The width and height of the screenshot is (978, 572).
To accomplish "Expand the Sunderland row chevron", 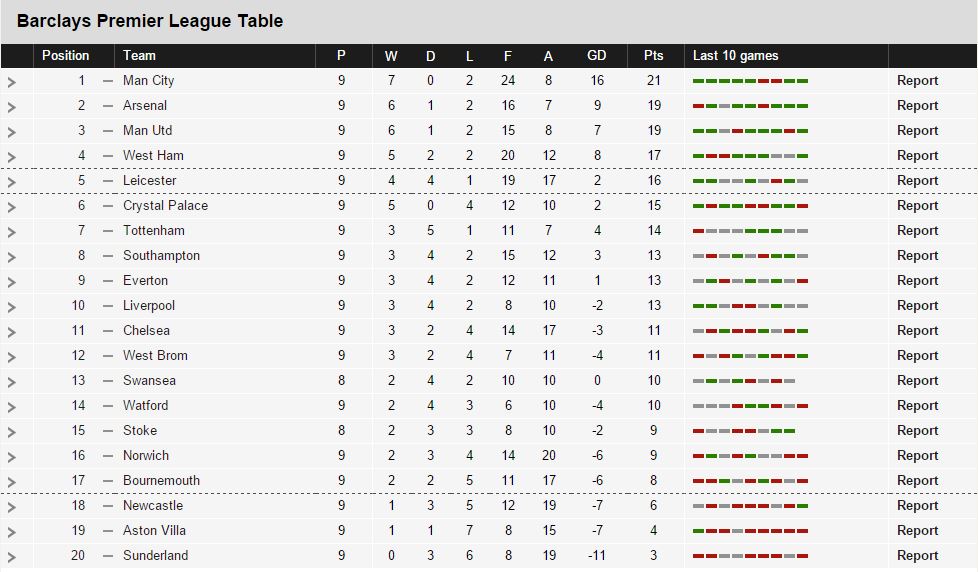I will 11,557.
